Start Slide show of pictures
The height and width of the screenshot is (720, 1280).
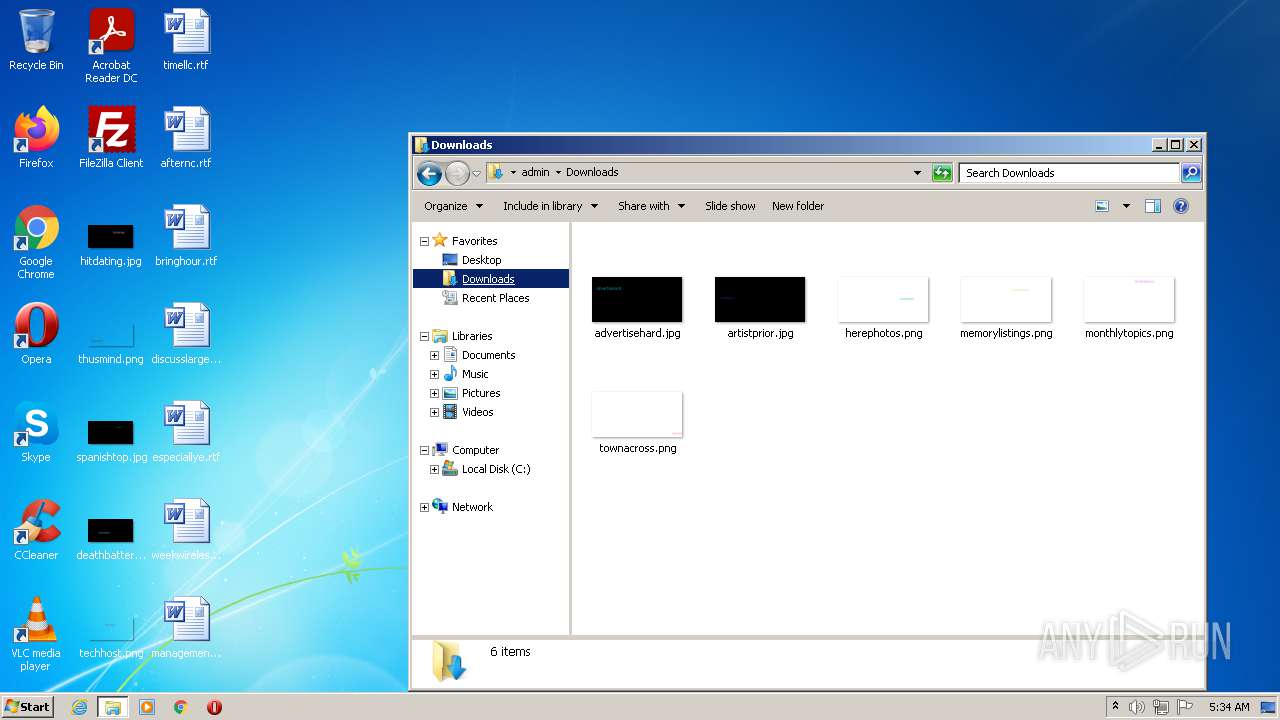coord(730,206)
